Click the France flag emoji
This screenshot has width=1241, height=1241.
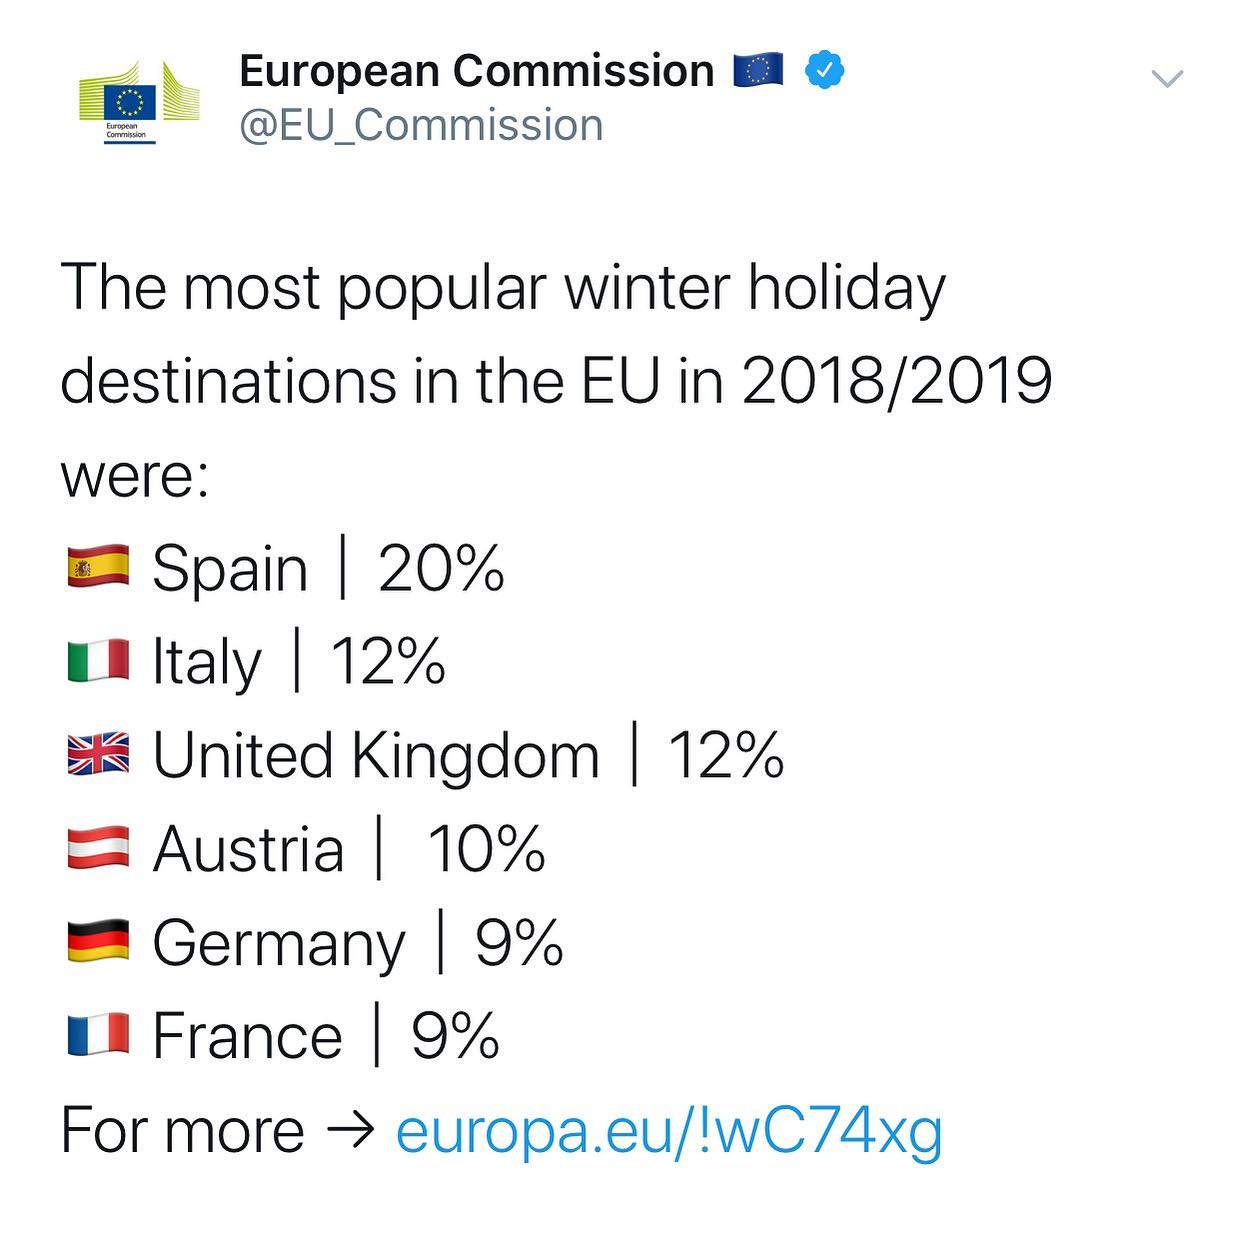98,1035
